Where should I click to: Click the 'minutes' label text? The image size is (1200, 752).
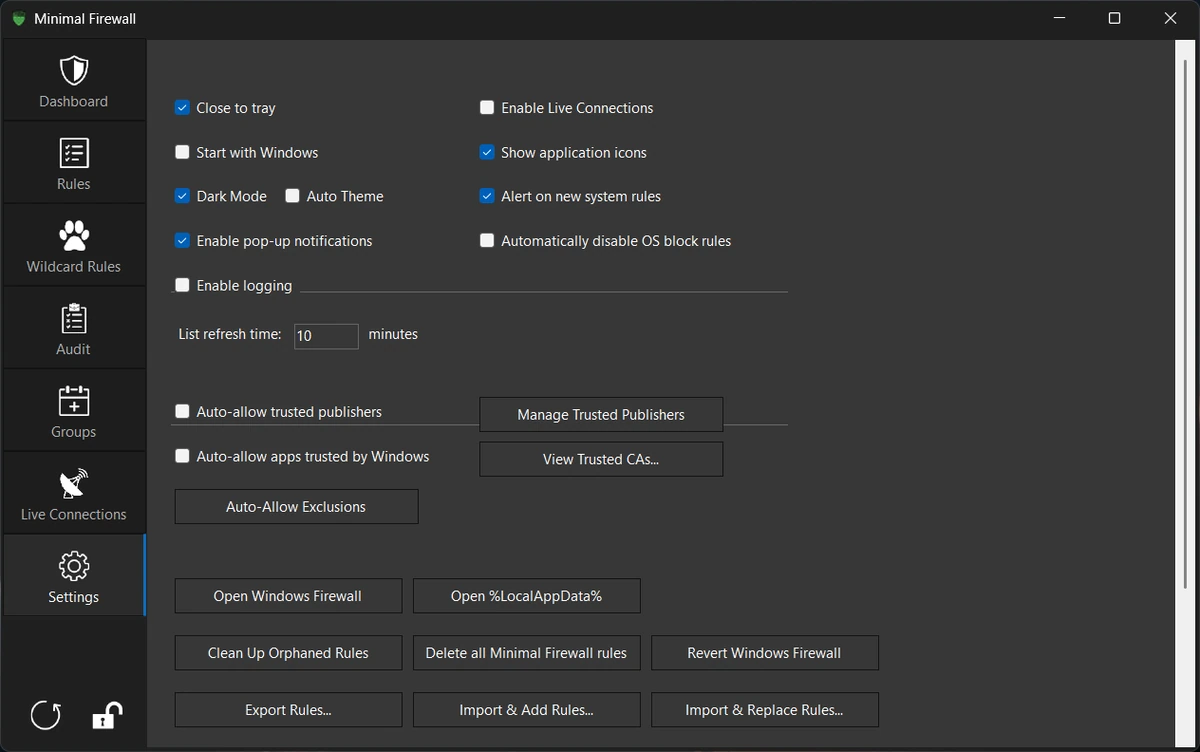393,334
